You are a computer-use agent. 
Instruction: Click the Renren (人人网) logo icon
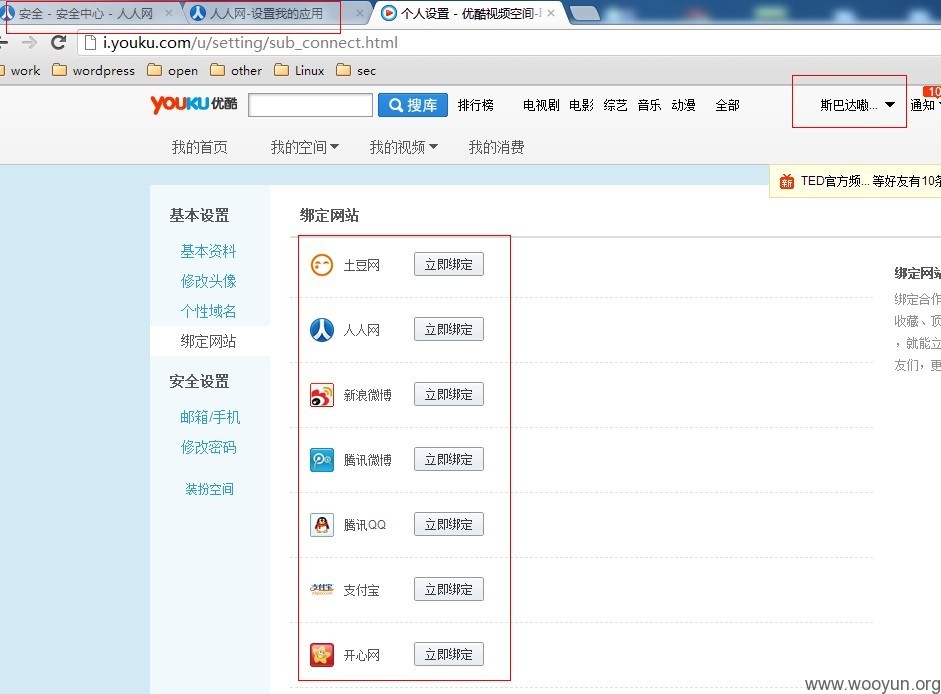(322, 330)
